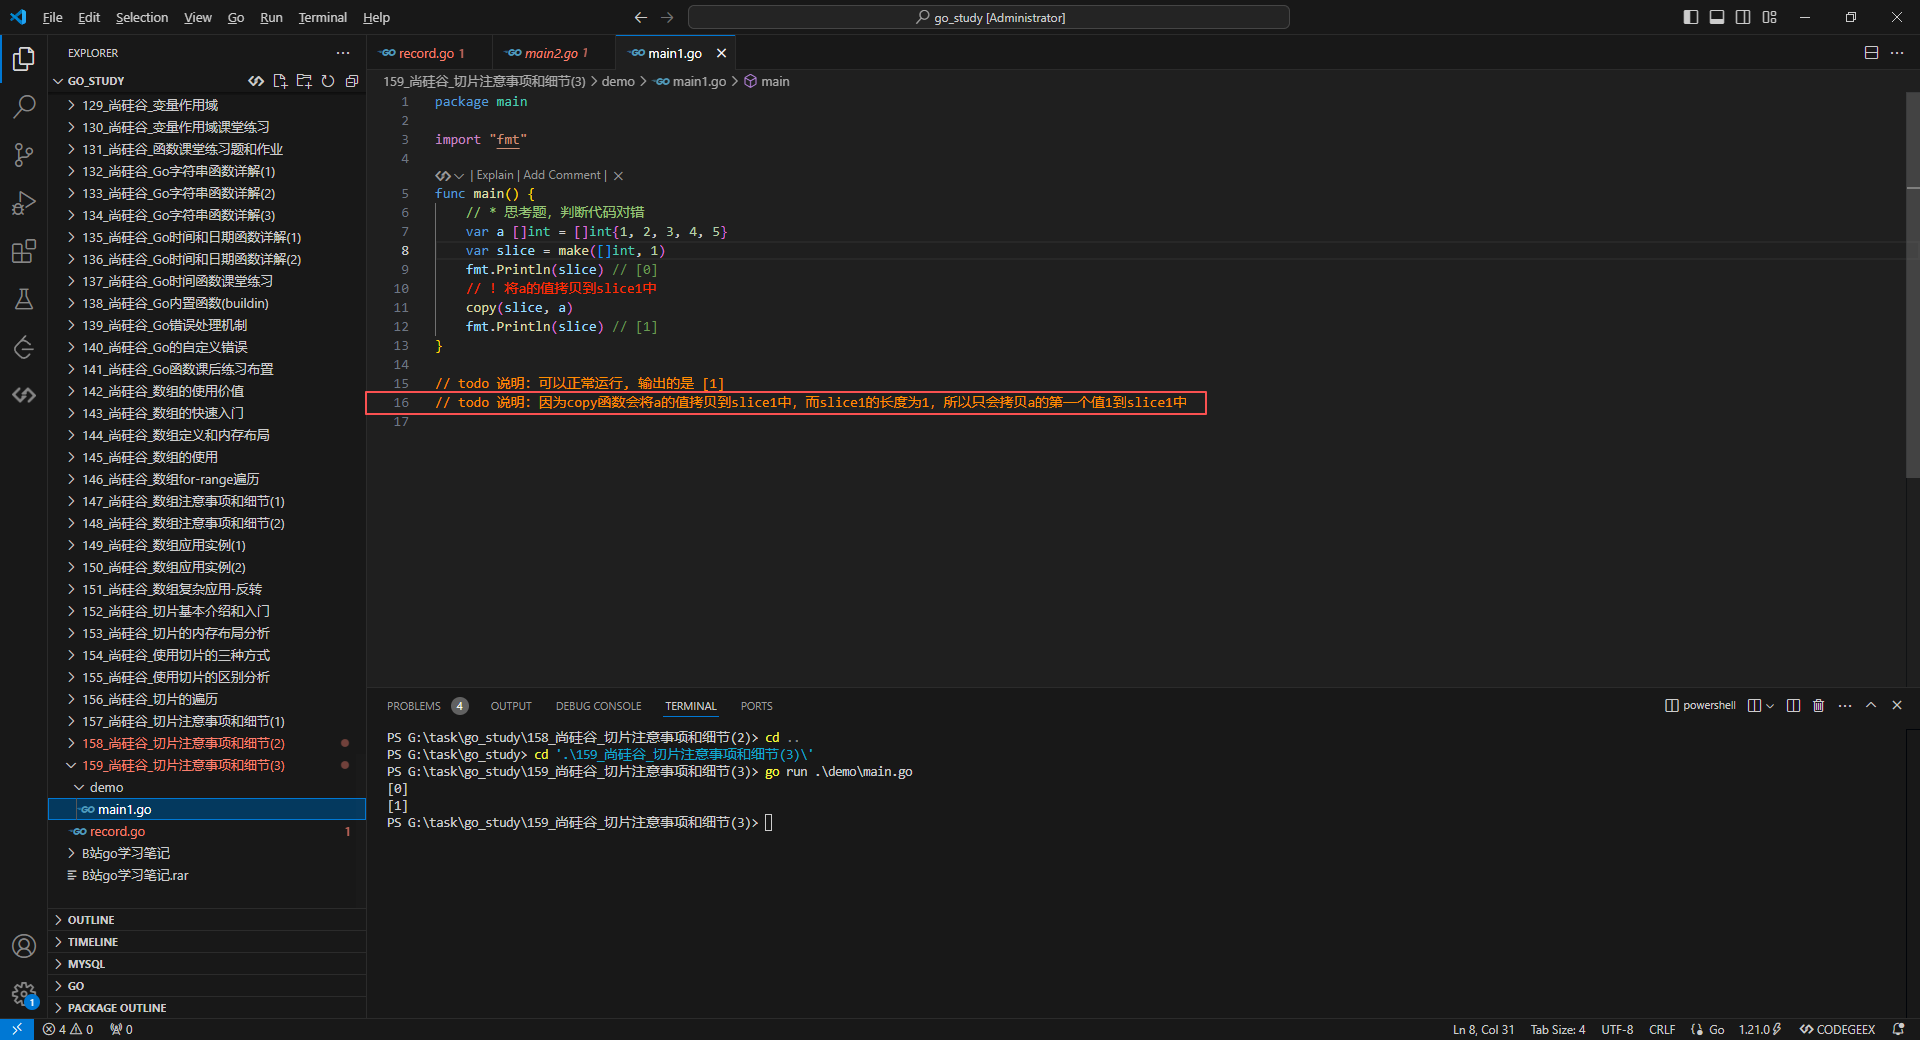Open the Terminal menu

pos(322,17)
